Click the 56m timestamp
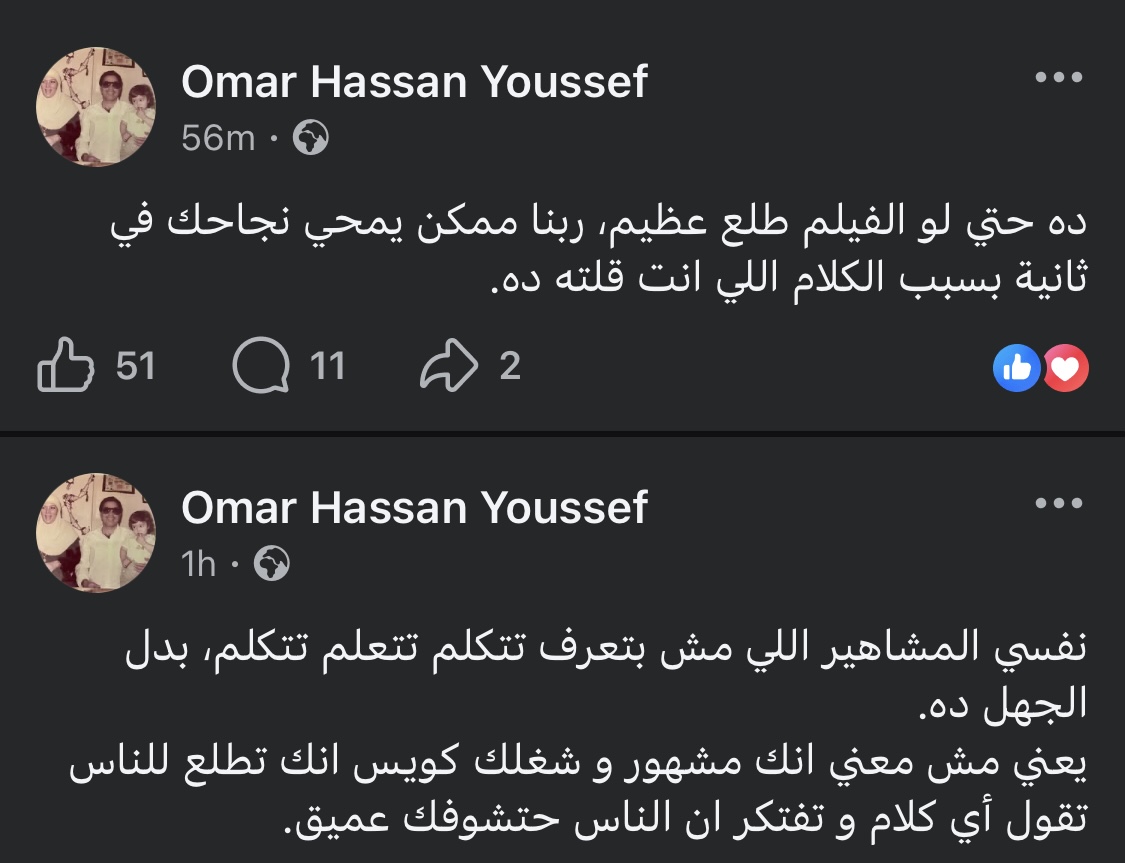Viewport: 1125px width, 863px height. click(x=218, y=138)
